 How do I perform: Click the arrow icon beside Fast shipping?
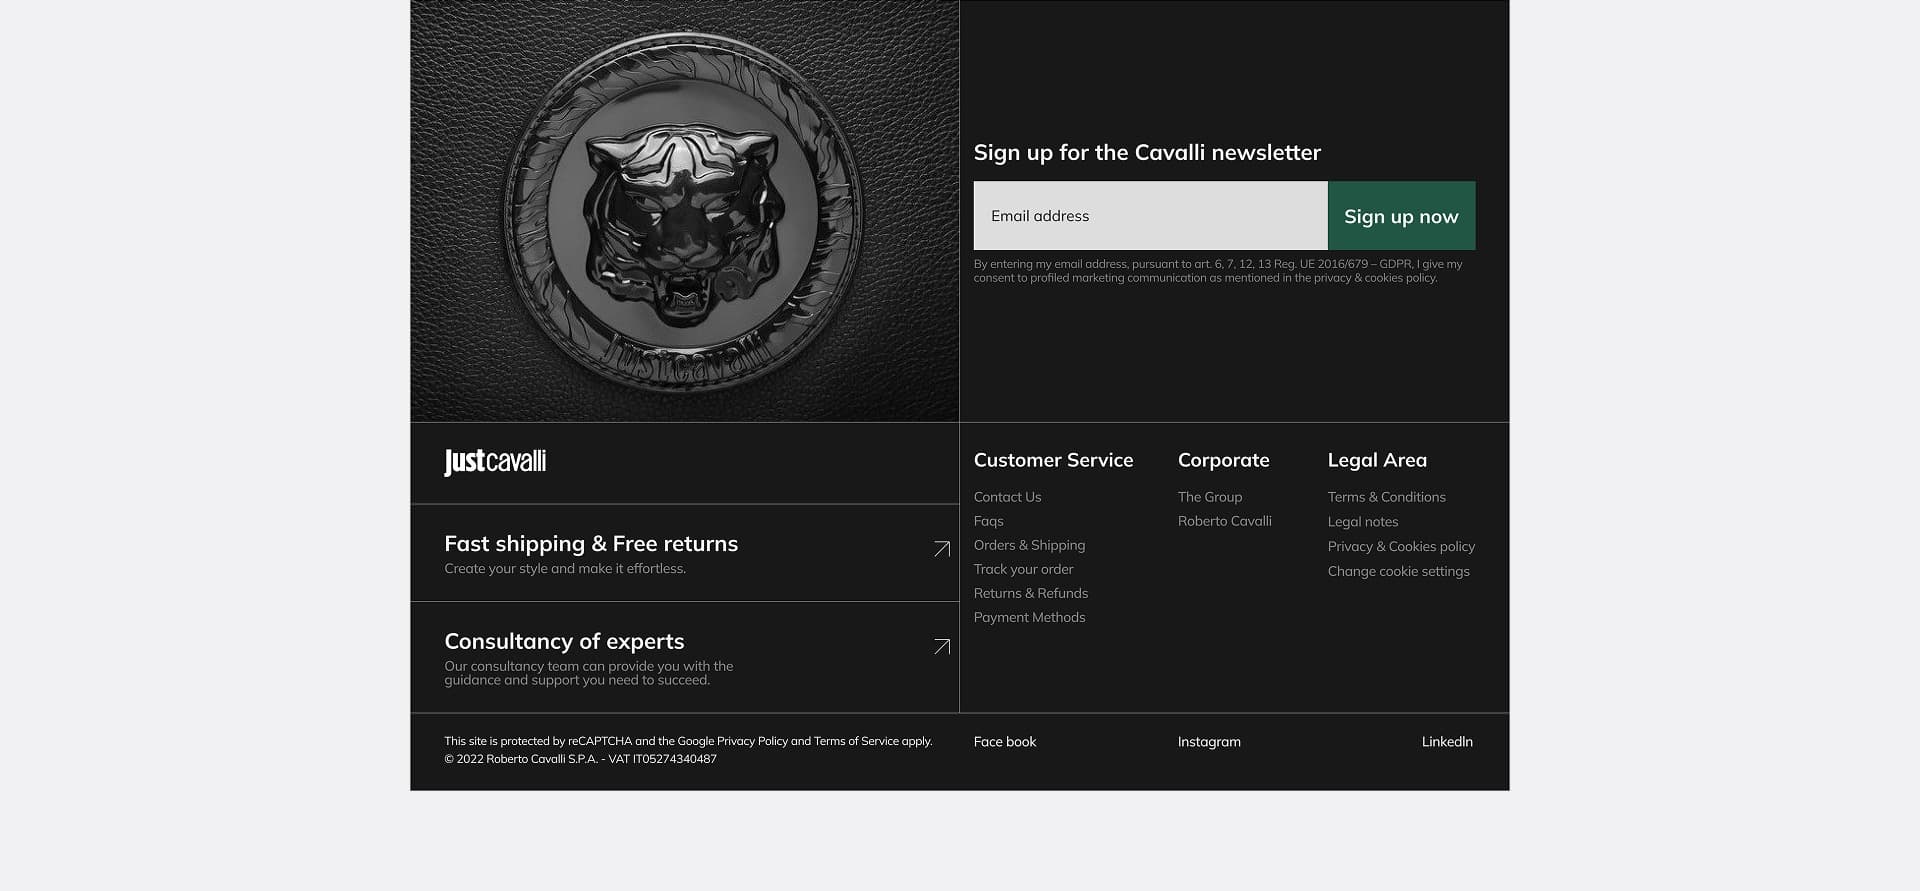pyautogui.click(x=941, y=549)
